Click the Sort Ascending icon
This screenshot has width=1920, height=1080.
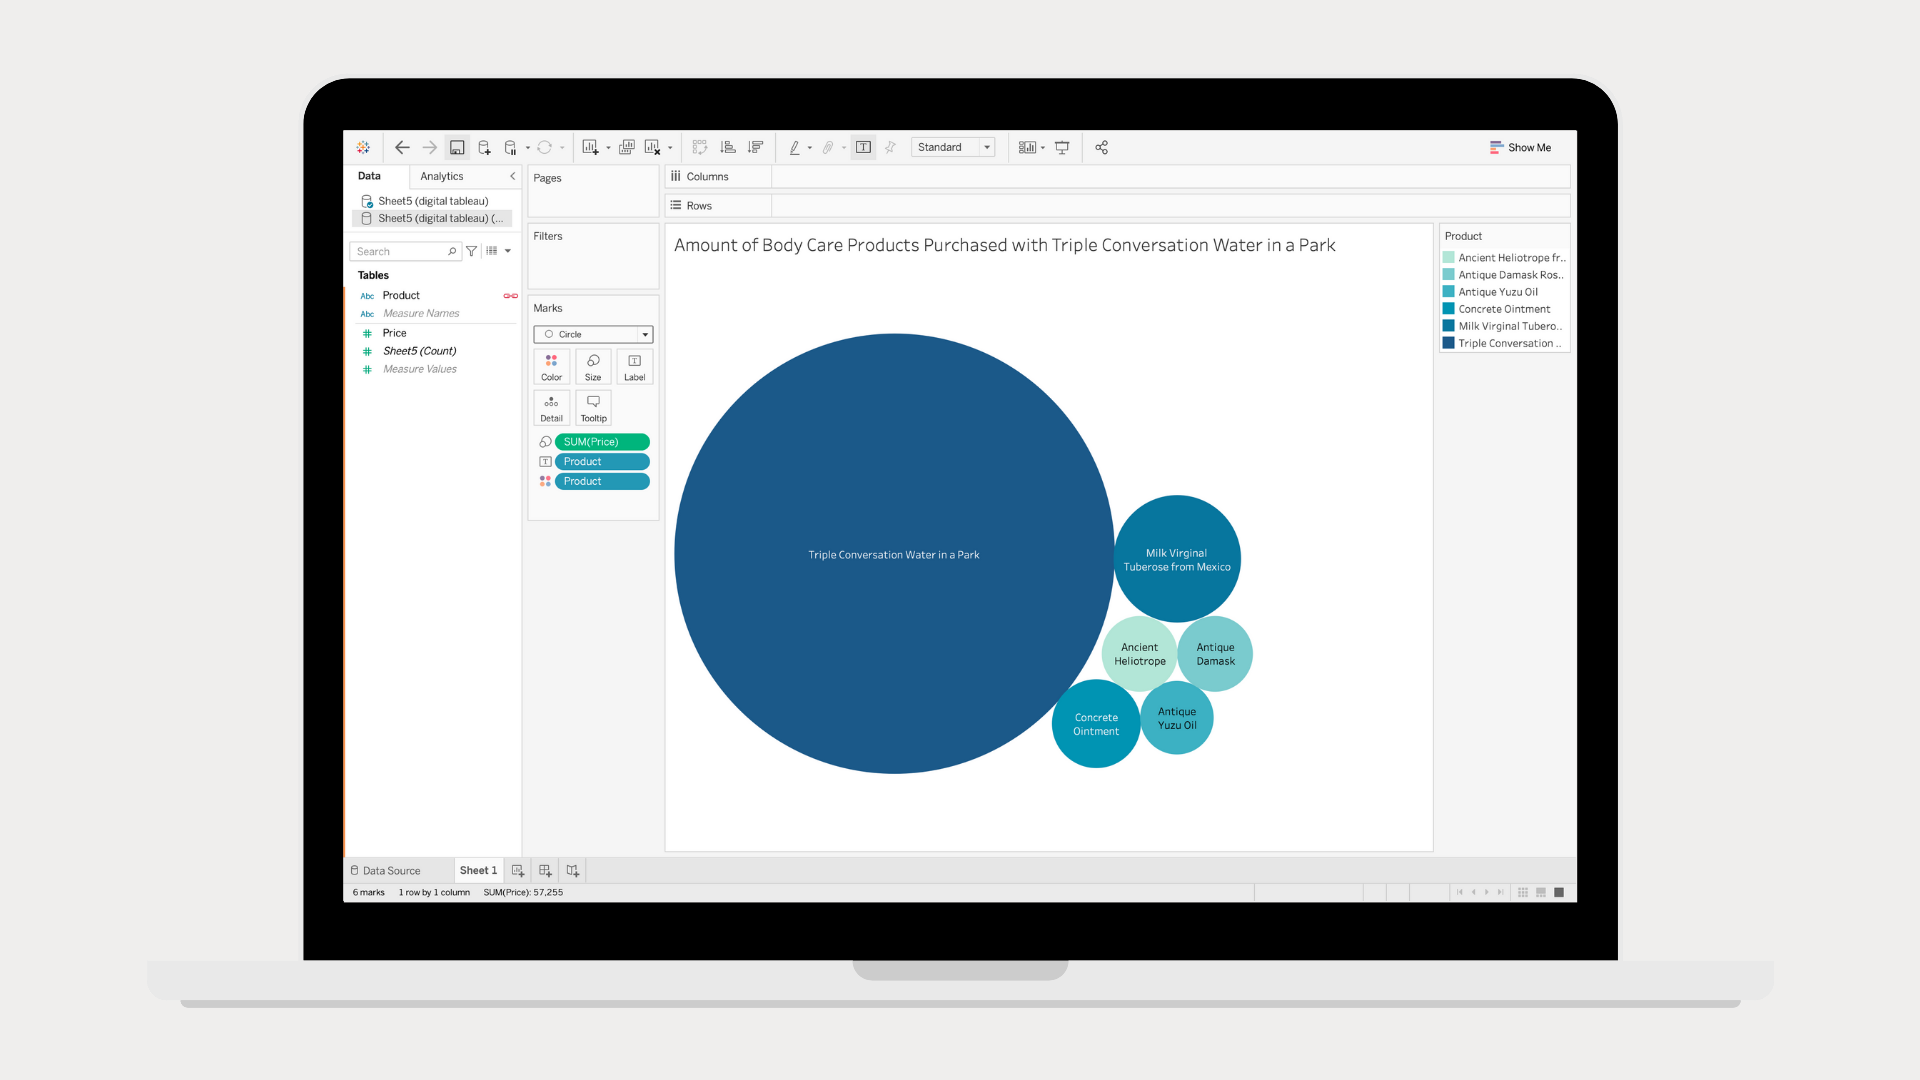coord(728,147)
